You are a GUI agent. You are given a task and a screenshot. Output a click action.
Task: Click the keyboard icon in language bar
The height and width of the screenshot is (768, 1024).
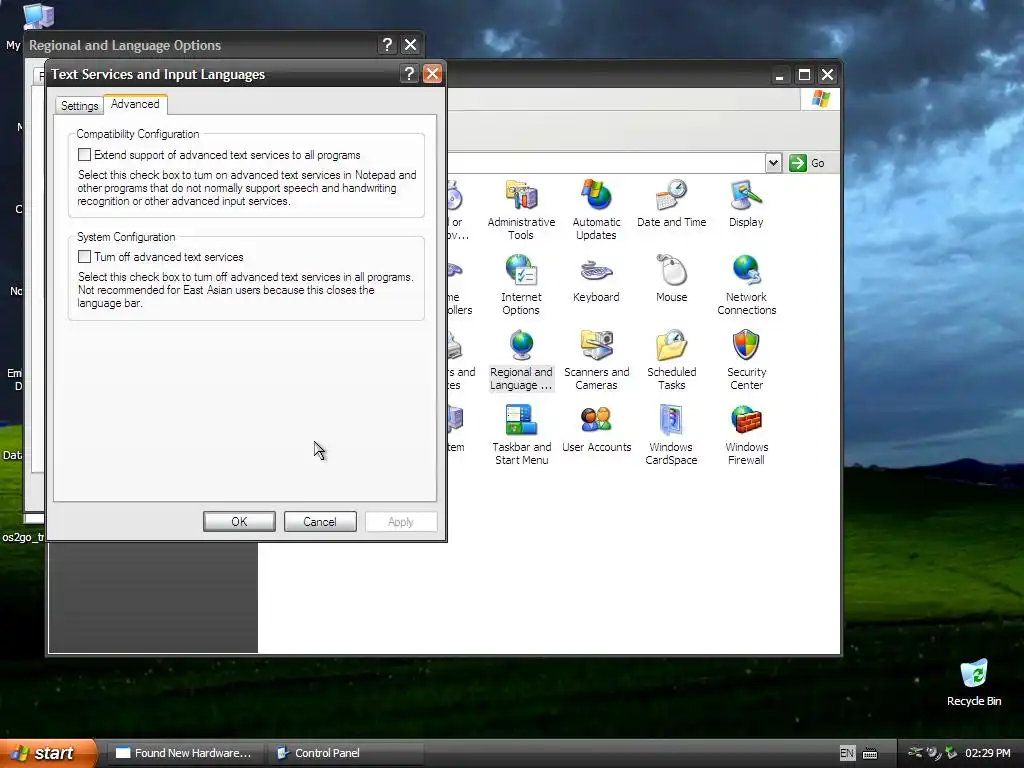coord(870,754)
